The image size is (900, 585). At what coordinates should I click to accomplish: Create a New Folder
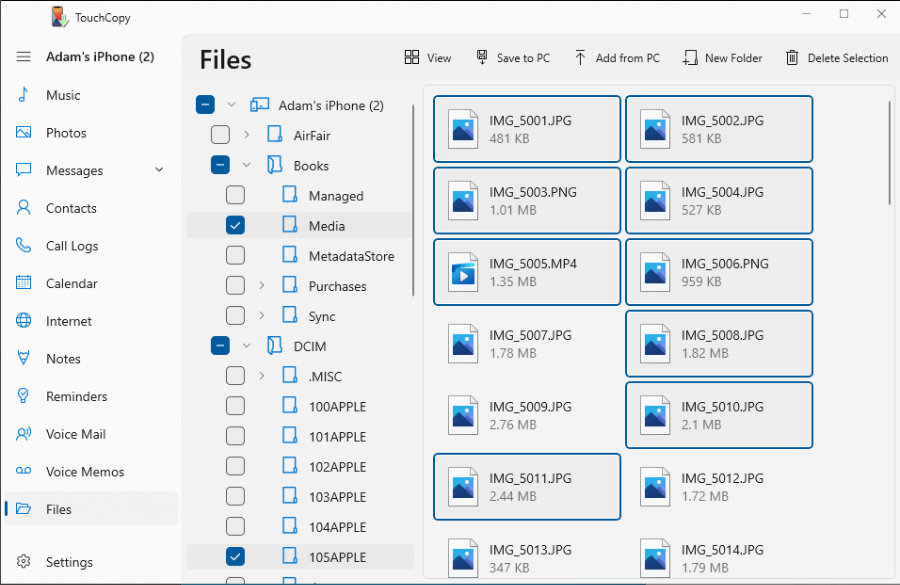point(722,58)
